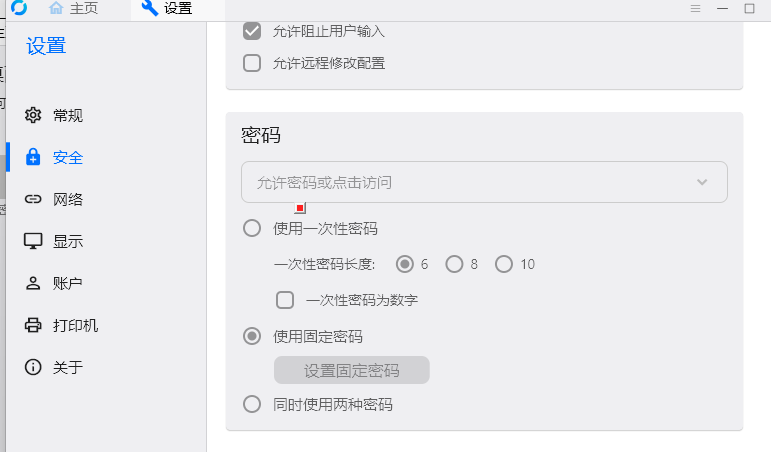Screen dimensions: 771x452
Task: Switch to the 主页 tab
Action: (x=74, y=8)
